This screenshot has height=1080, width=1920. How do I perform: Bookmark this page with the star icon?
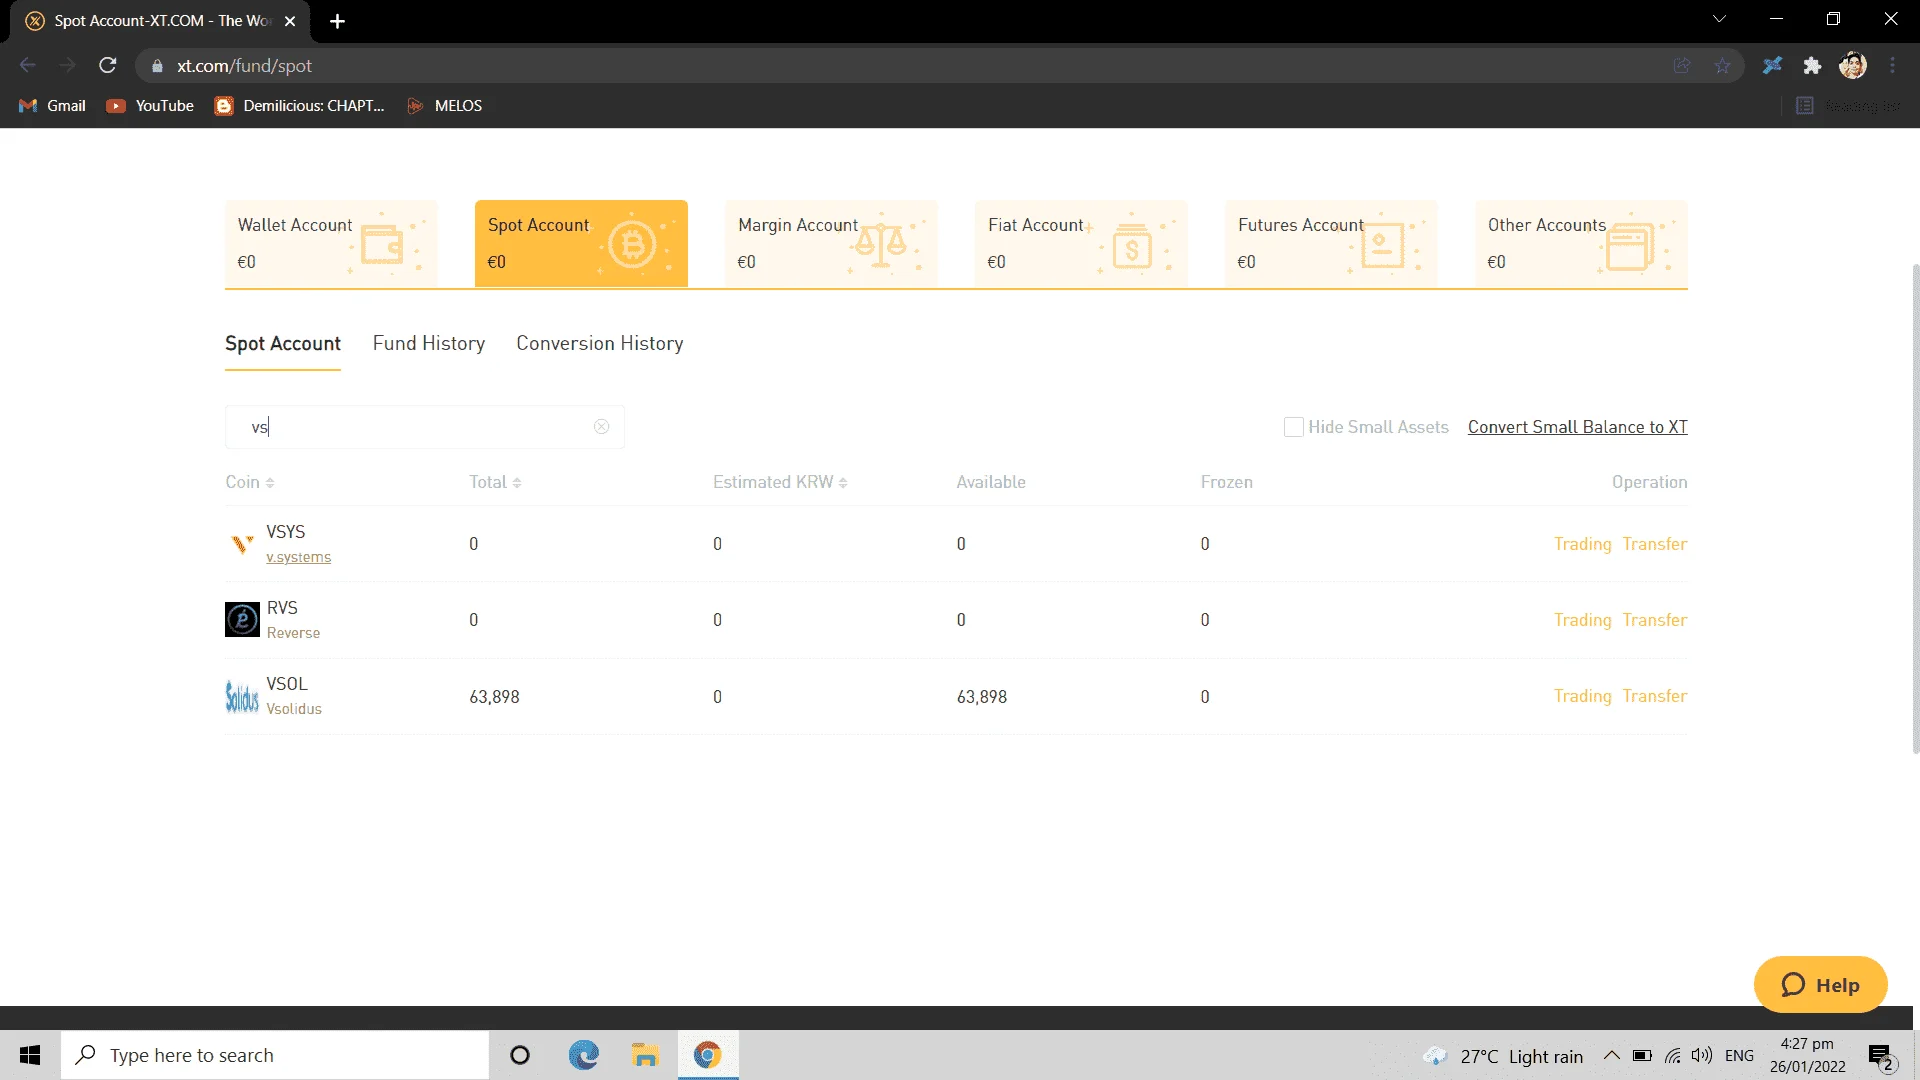click(1722, 66)
